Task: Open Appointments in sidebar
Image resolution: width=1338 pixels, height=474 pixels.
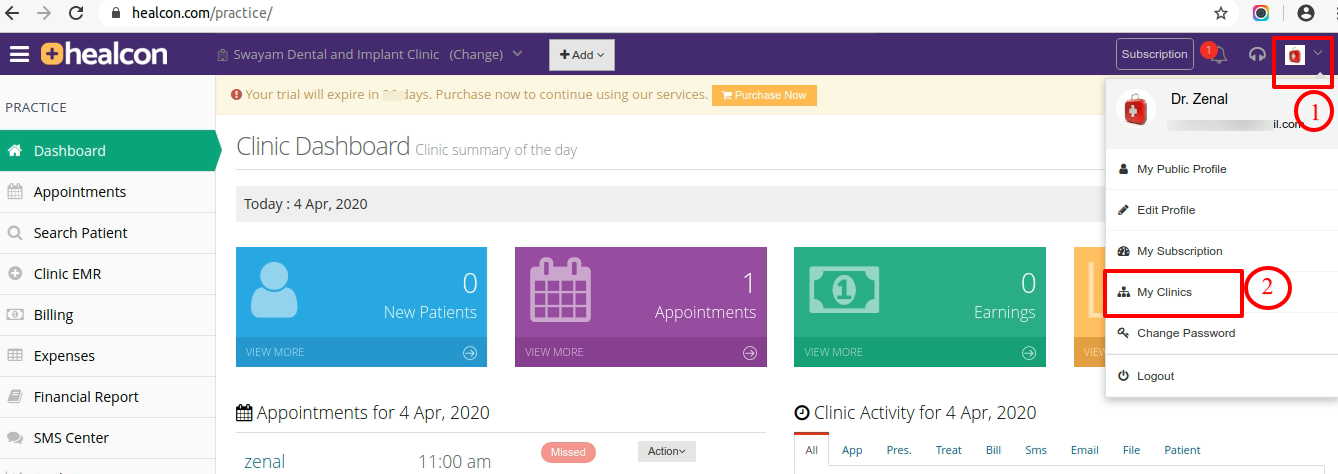Action: point(108,192)
